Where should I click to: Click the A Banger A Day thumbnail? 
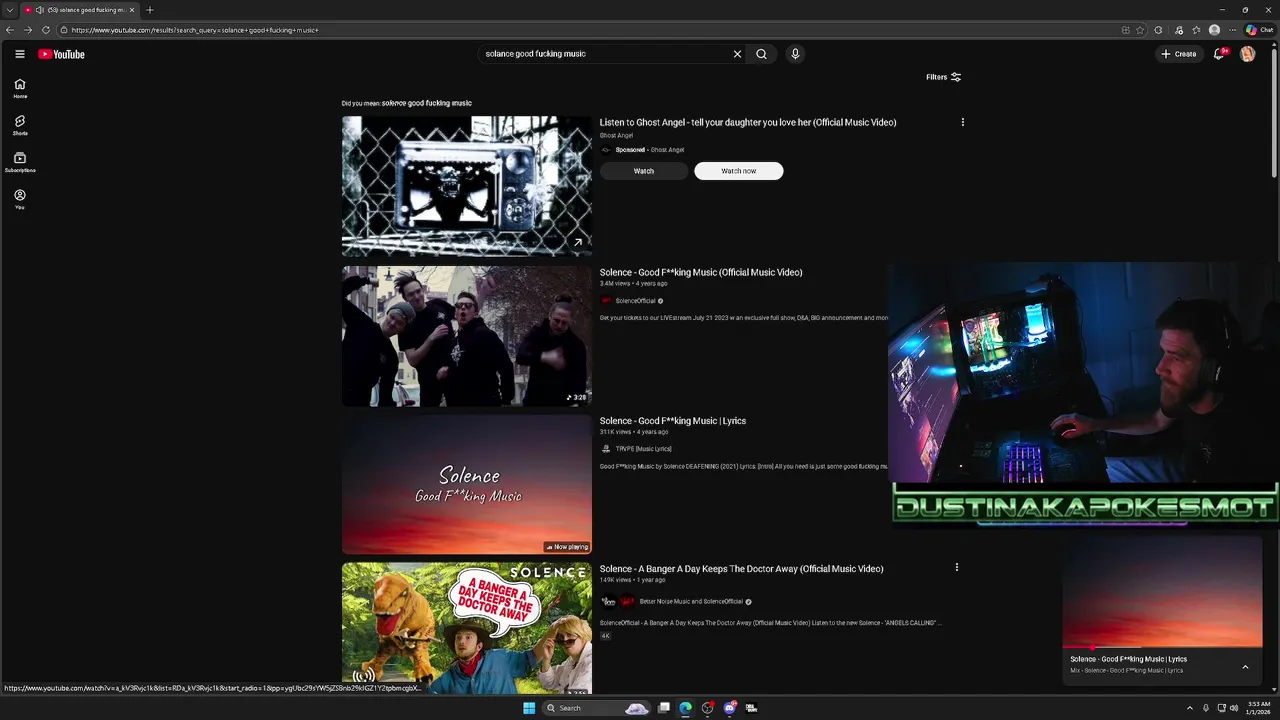[467, 628]
